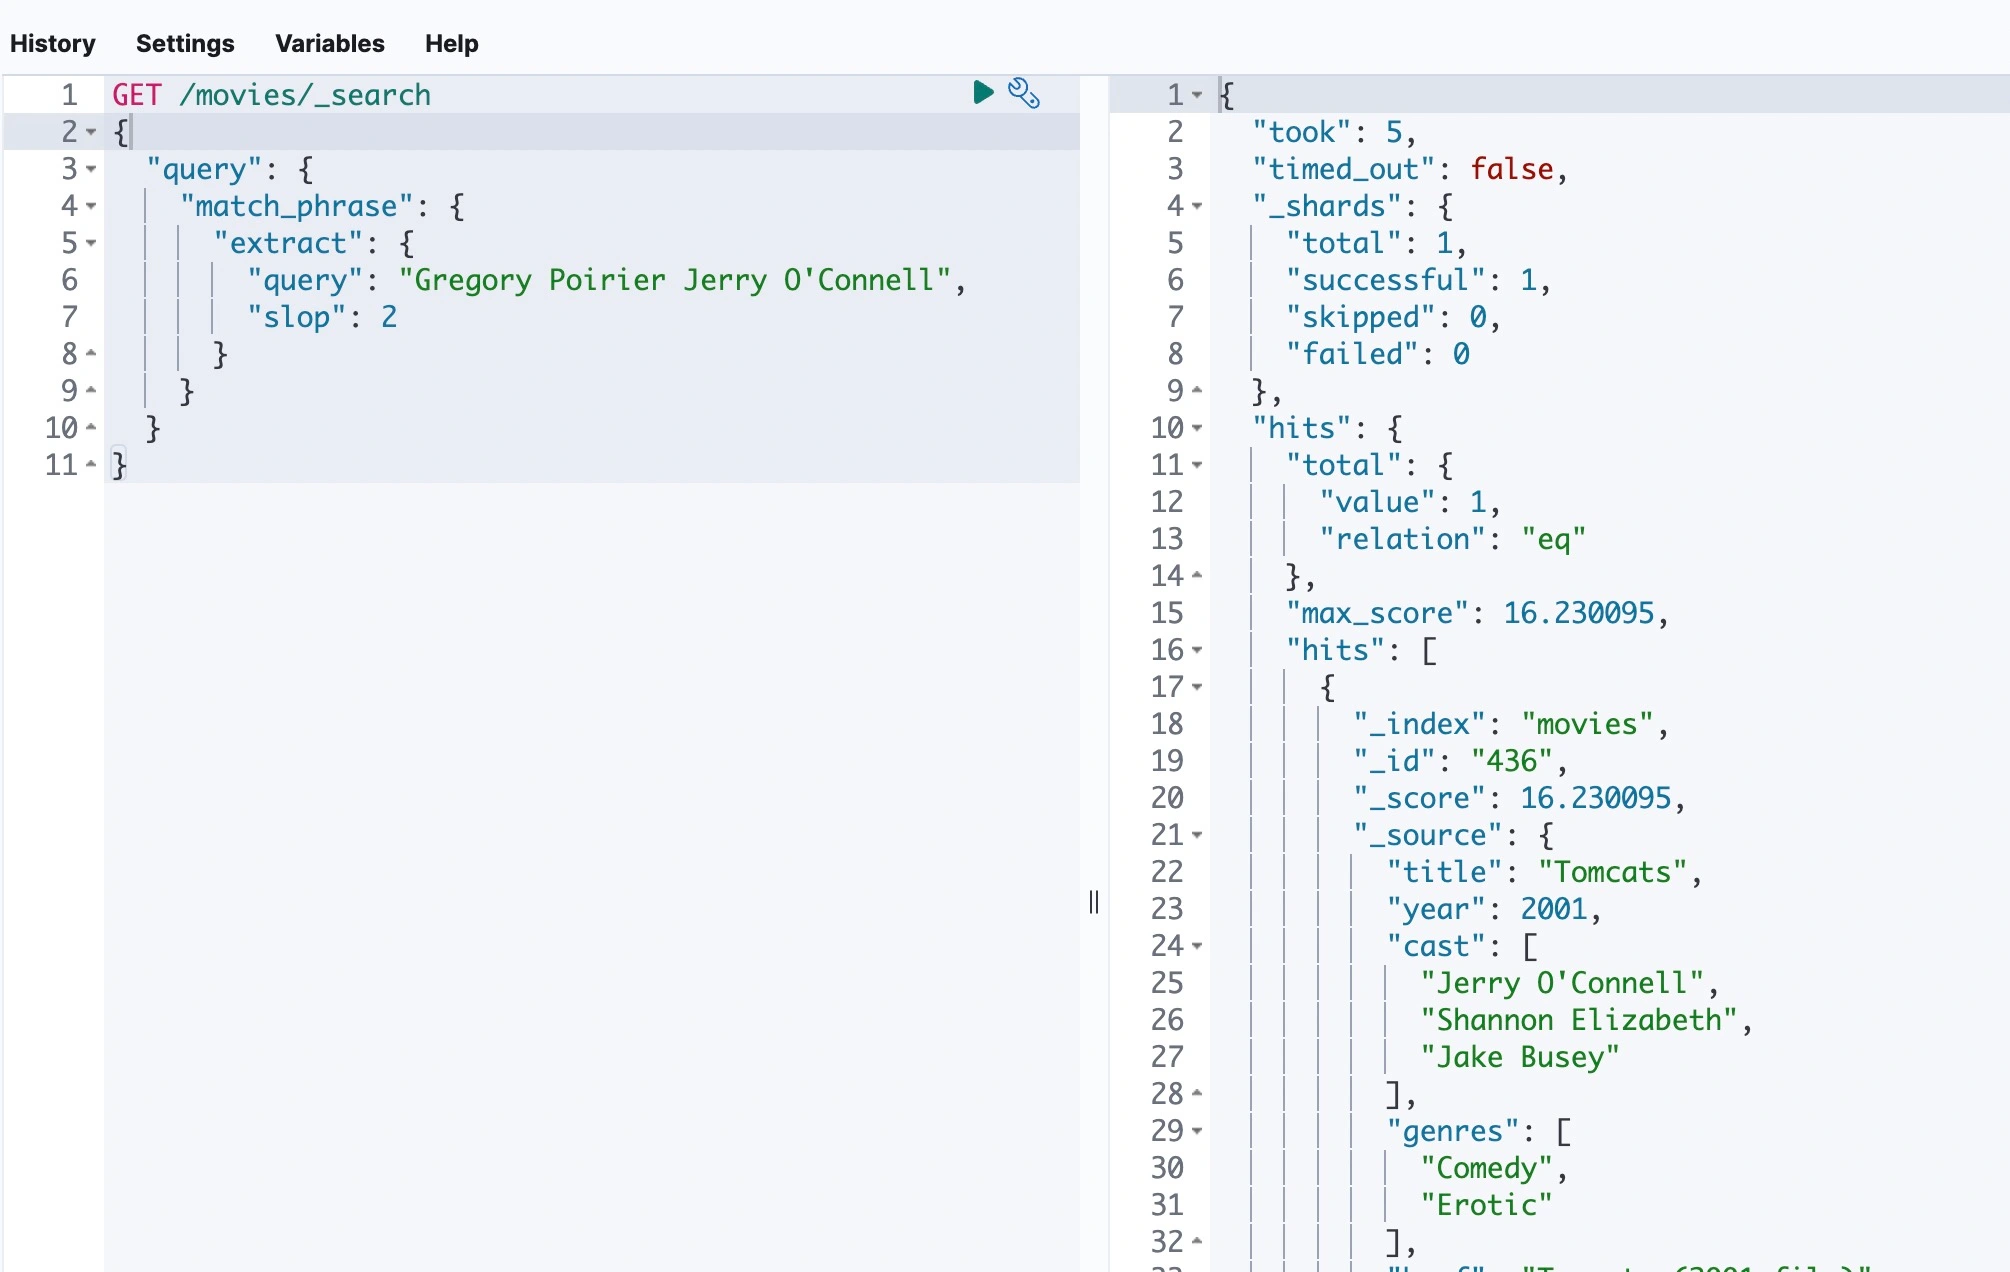Click the Variables link
Image resolution: width=2010 pixels, height=1272 pixels.
pos(330,44)
